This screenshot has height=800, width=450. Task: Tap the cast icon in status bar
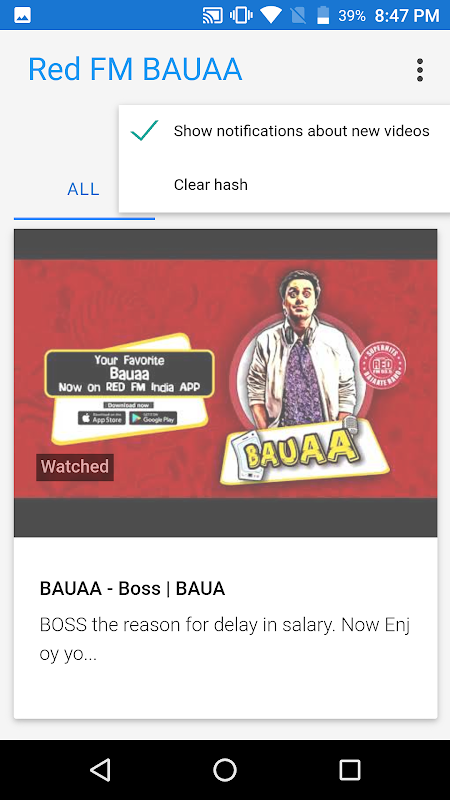coord(212,15)
